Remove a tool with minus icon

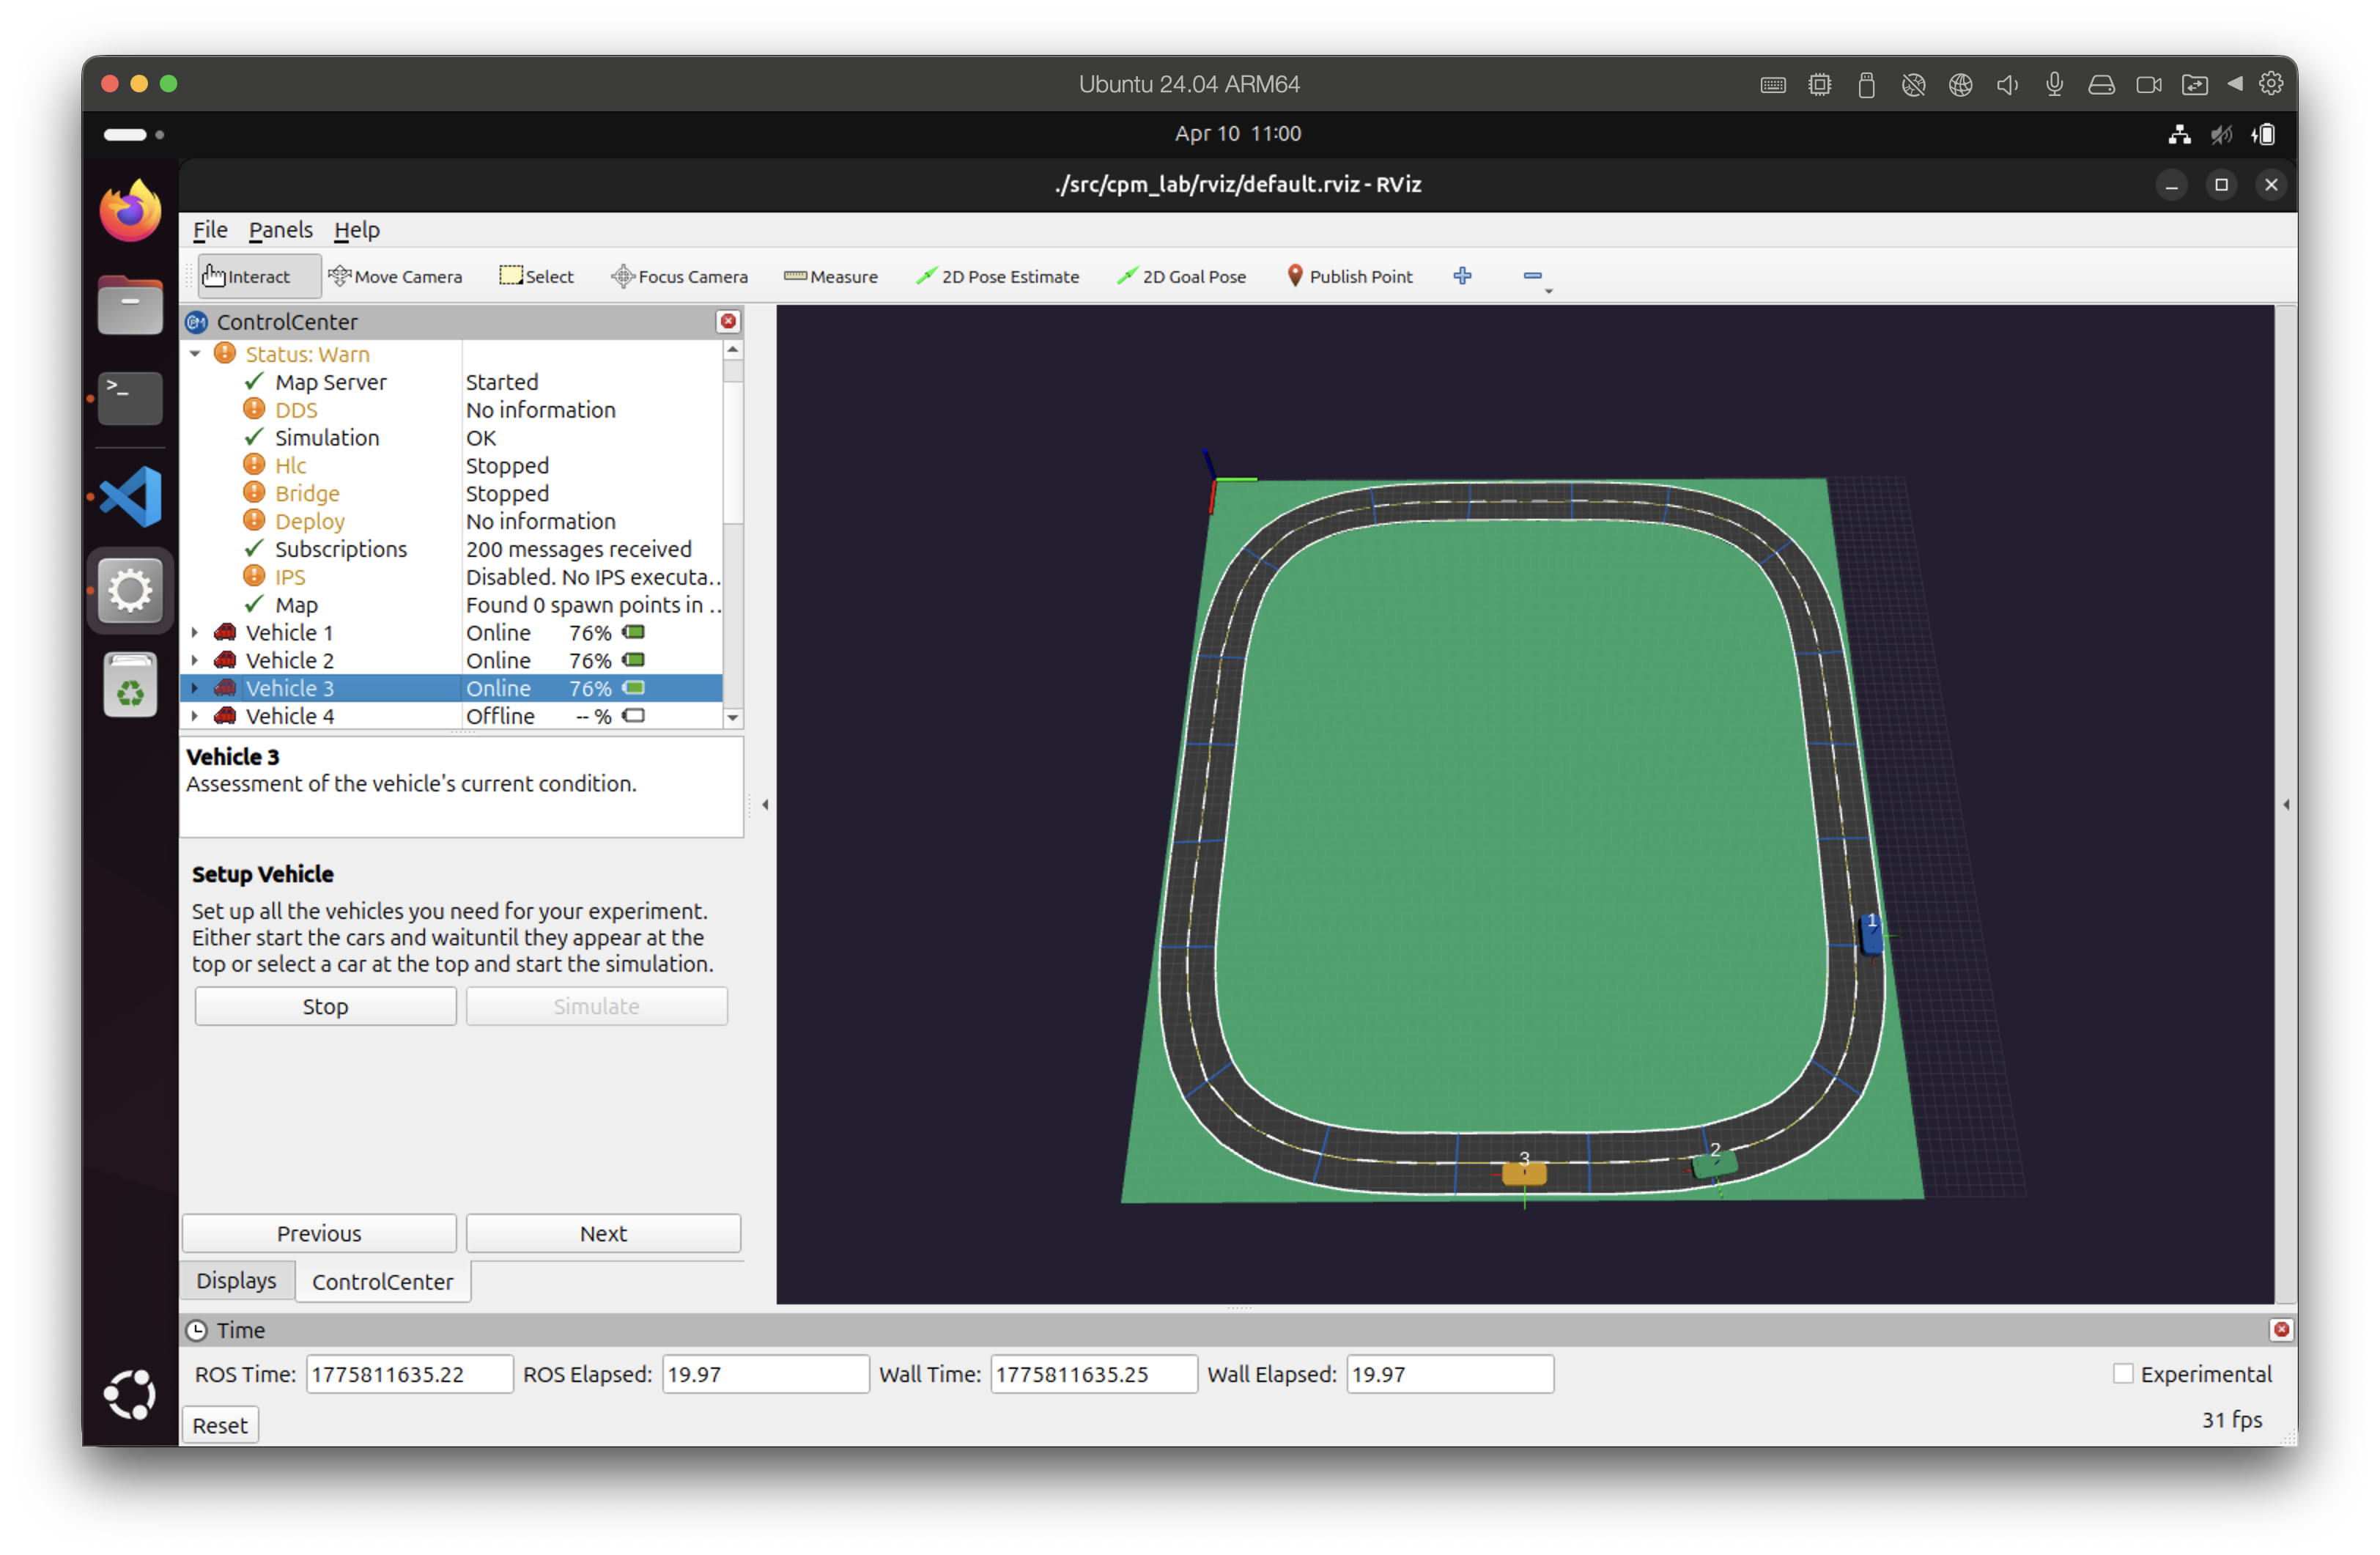click(1532, 276)
